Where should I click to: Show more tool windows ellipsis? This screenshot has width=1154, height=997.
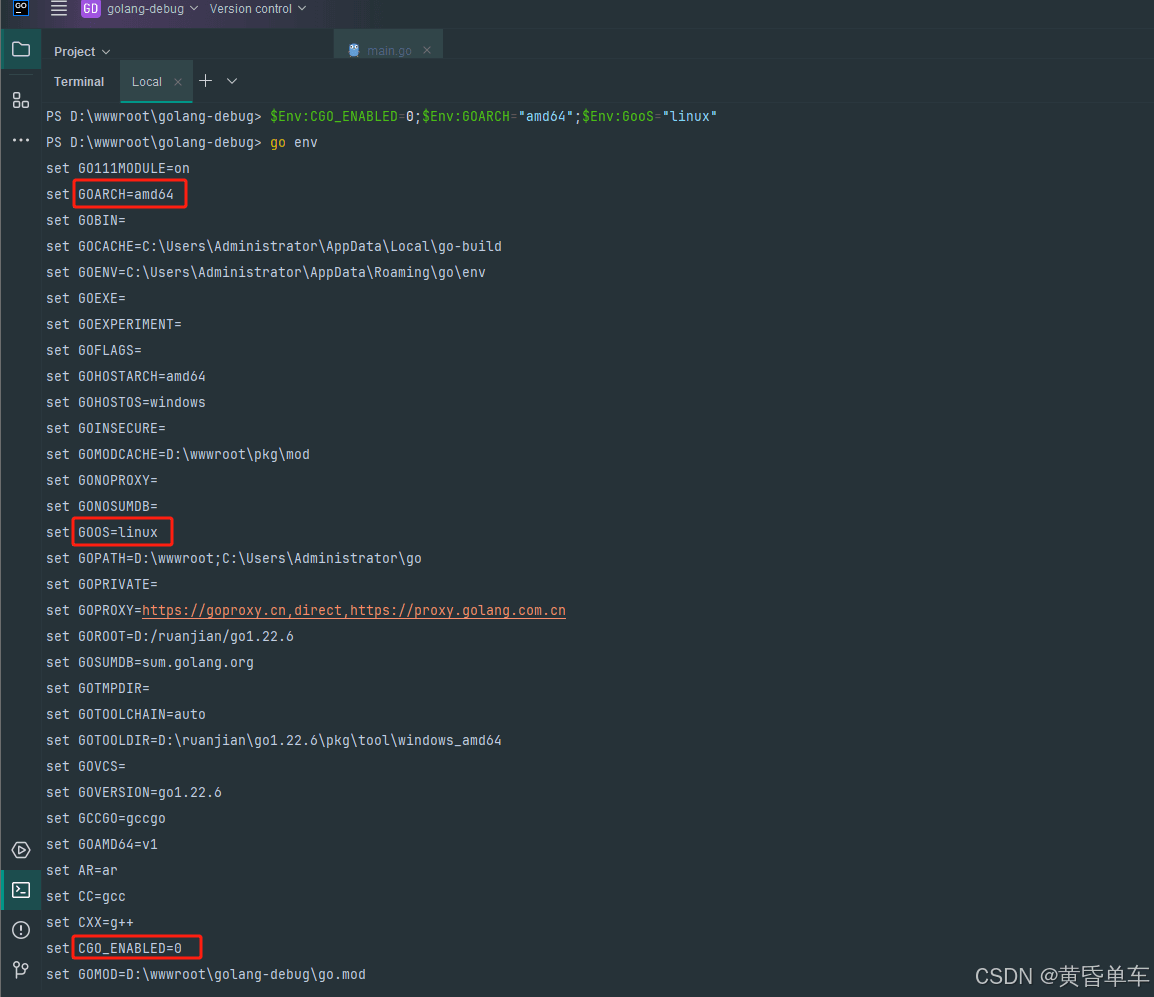click(x=21, y=140)
